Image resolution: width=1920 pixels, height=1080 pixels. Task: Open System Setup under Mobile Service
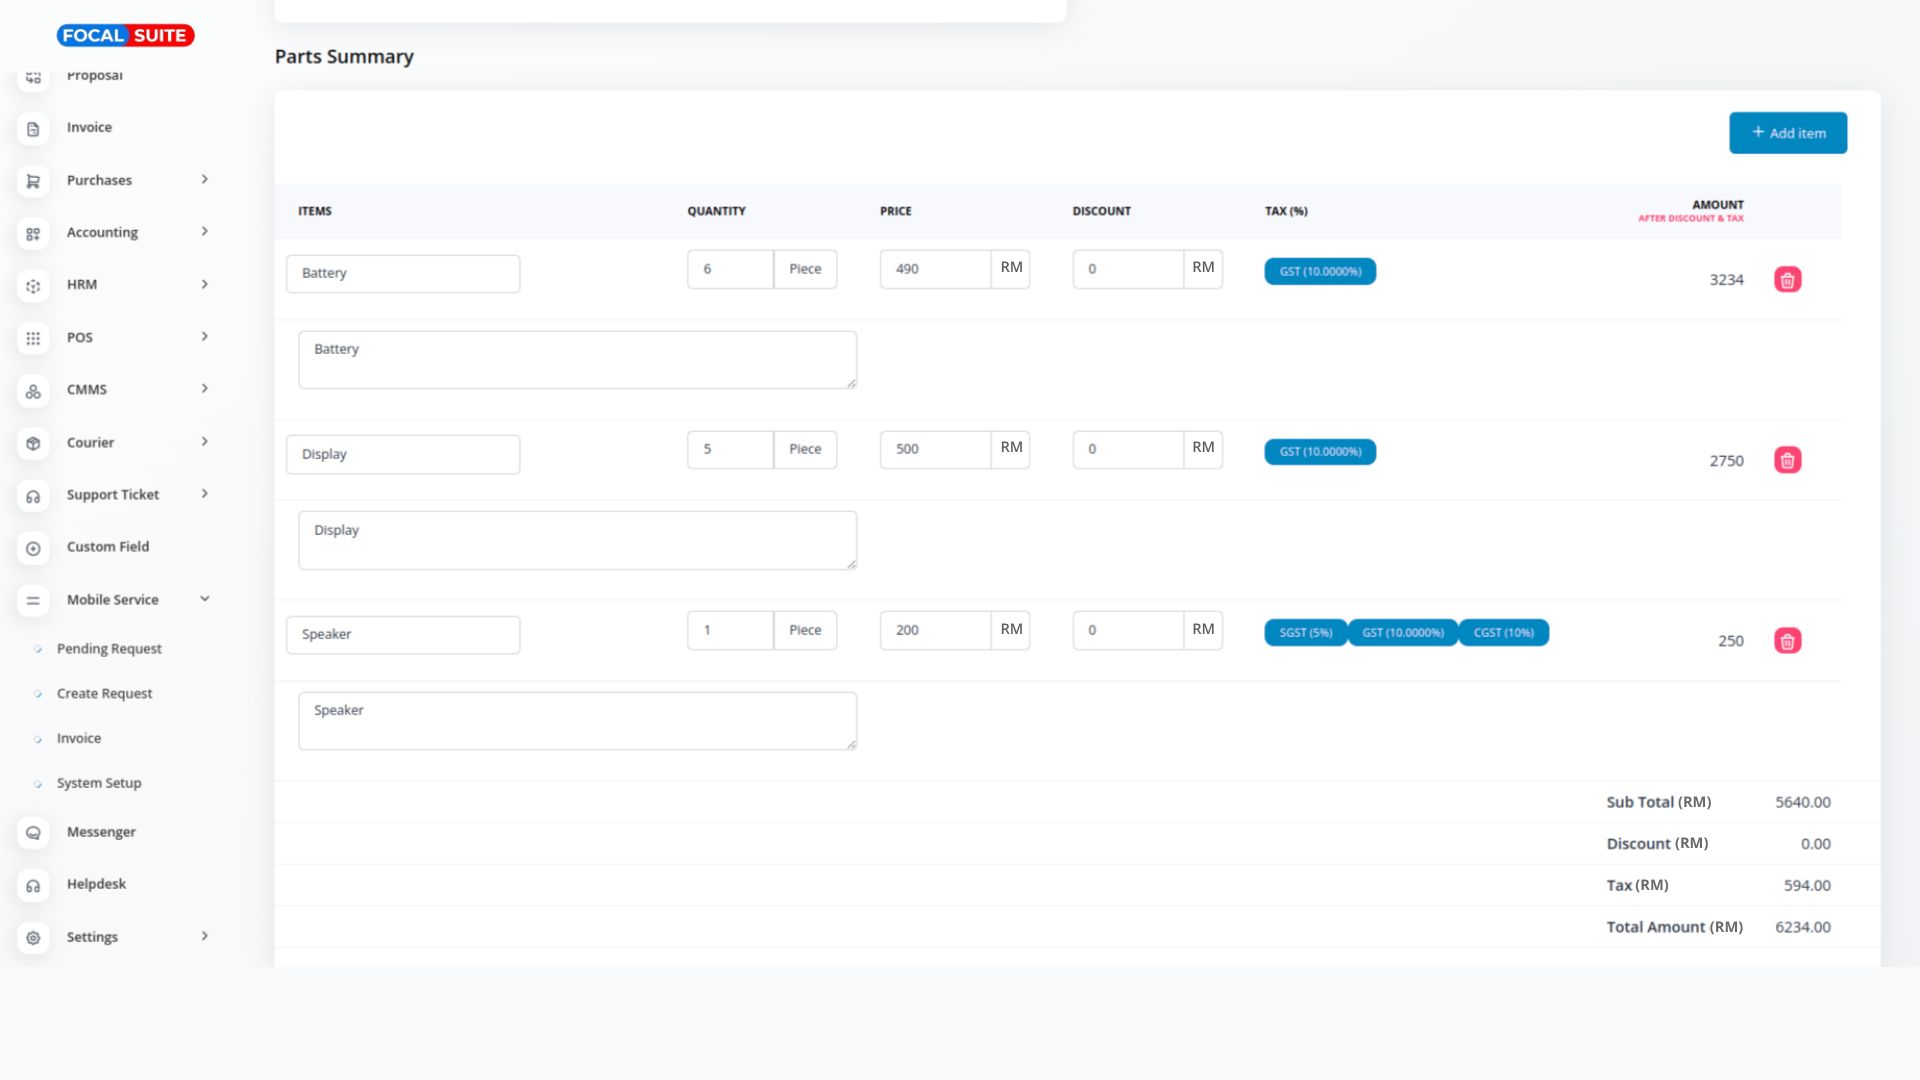pyautogui.click(x=99, y=783)
